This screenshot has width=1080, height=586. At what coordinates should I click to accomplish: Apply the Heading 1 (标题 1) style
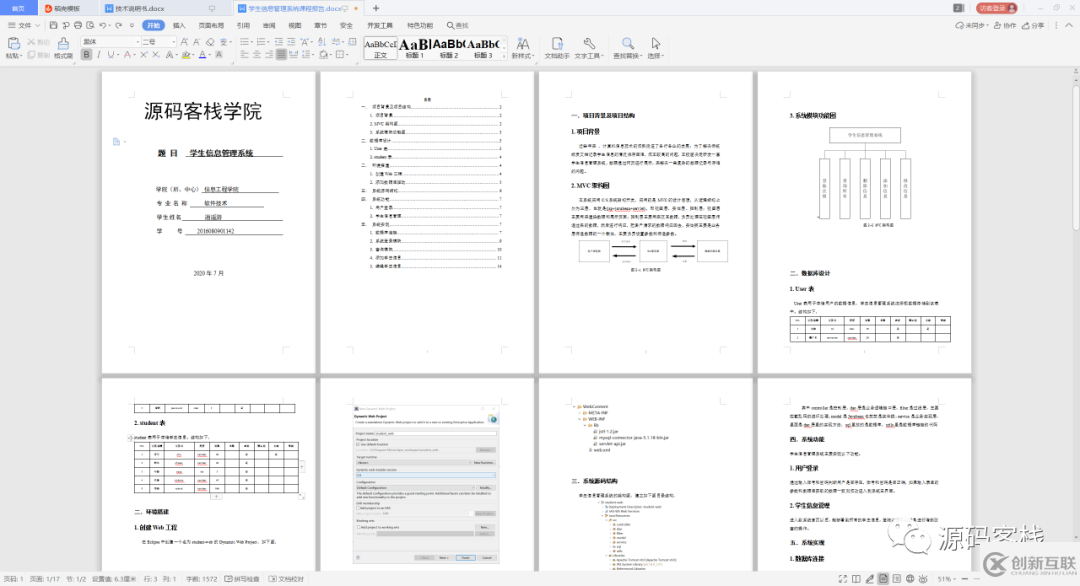415,48
